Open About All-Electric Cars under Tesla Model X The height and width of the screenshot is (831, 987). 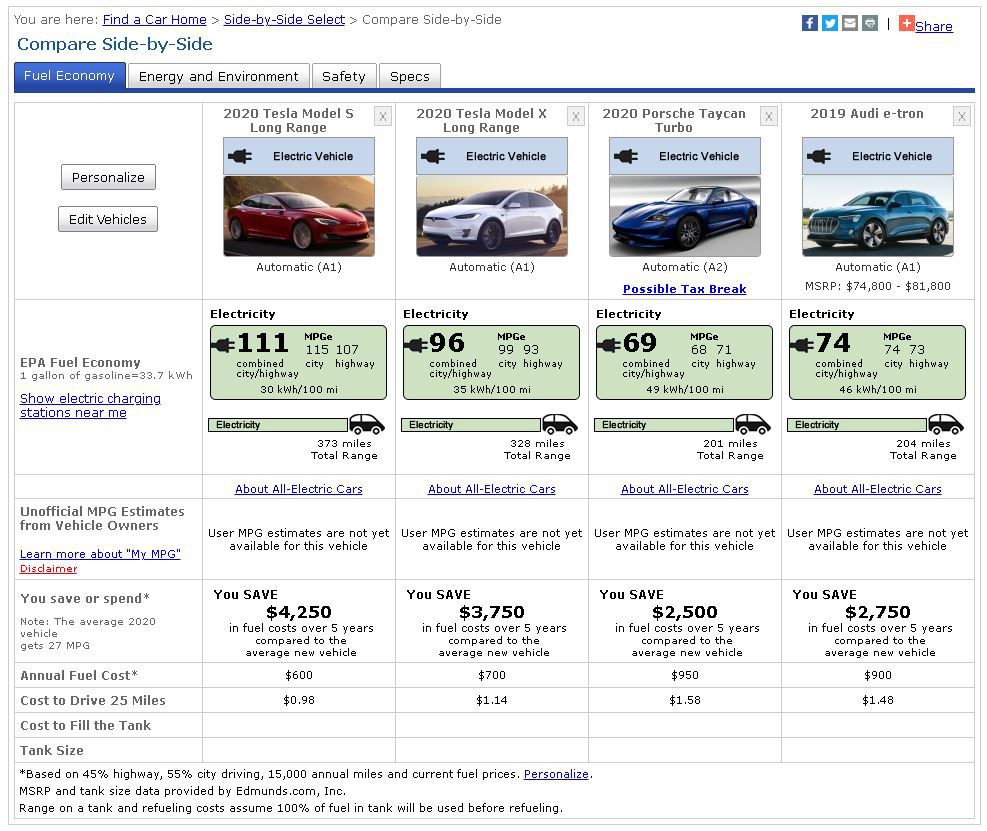point(492,489)
